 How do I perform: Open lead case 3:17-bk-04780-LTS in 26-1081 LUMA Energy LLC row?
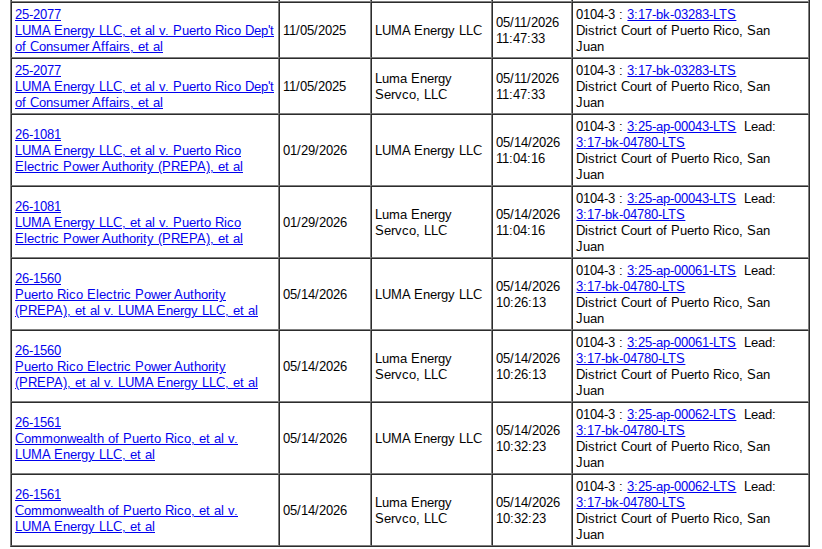(630, 142)
